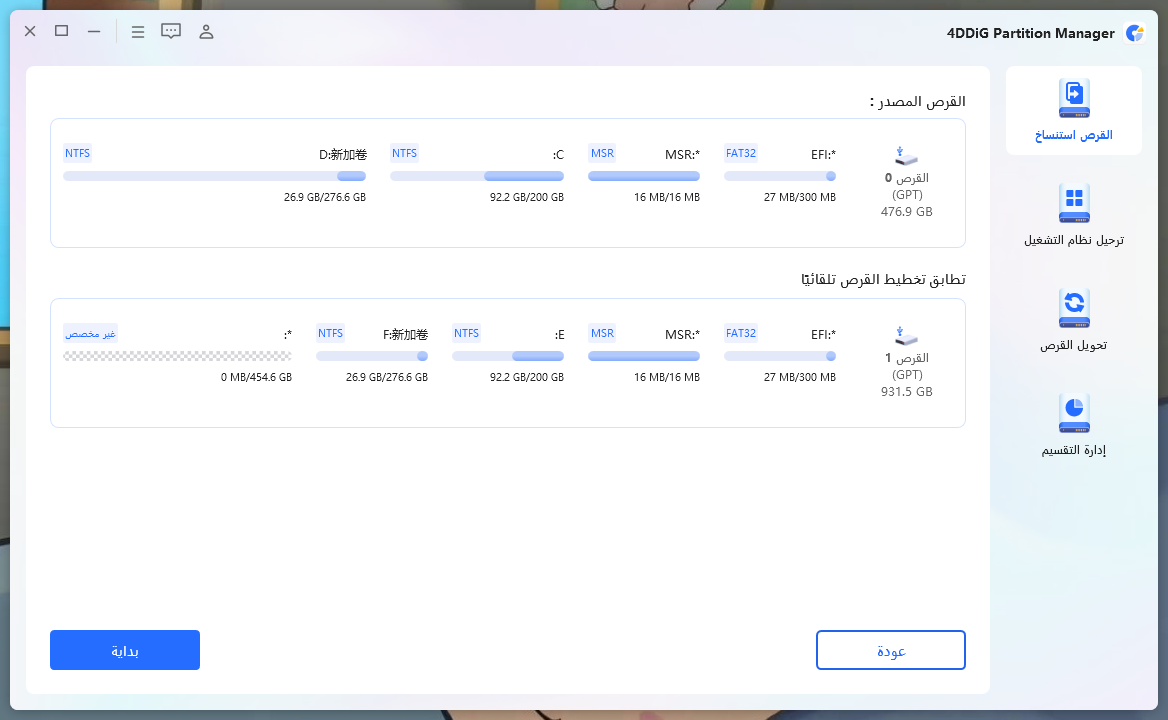
Task: Click the ترحيل نظام التشغيل label
Action: [x=1073, y=240]
